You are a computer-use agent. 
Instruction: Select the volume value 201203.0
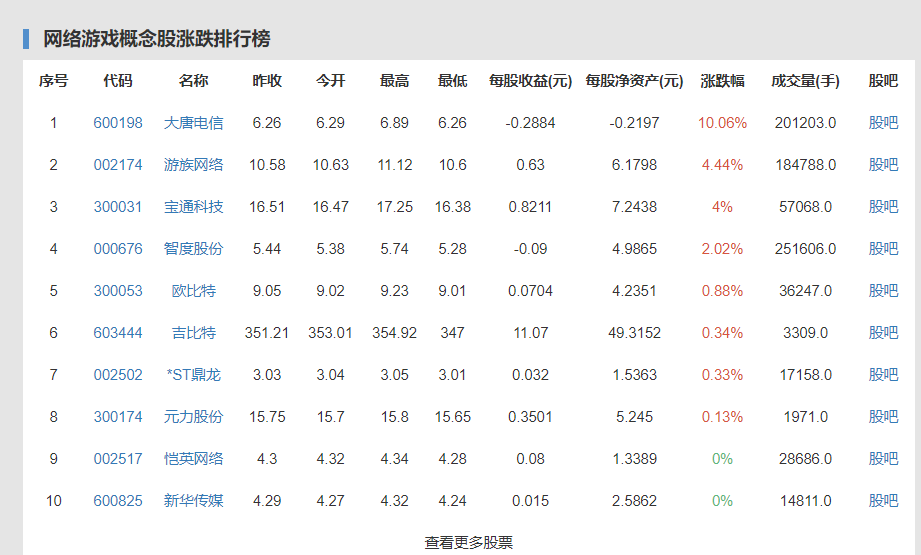[805, 123]
